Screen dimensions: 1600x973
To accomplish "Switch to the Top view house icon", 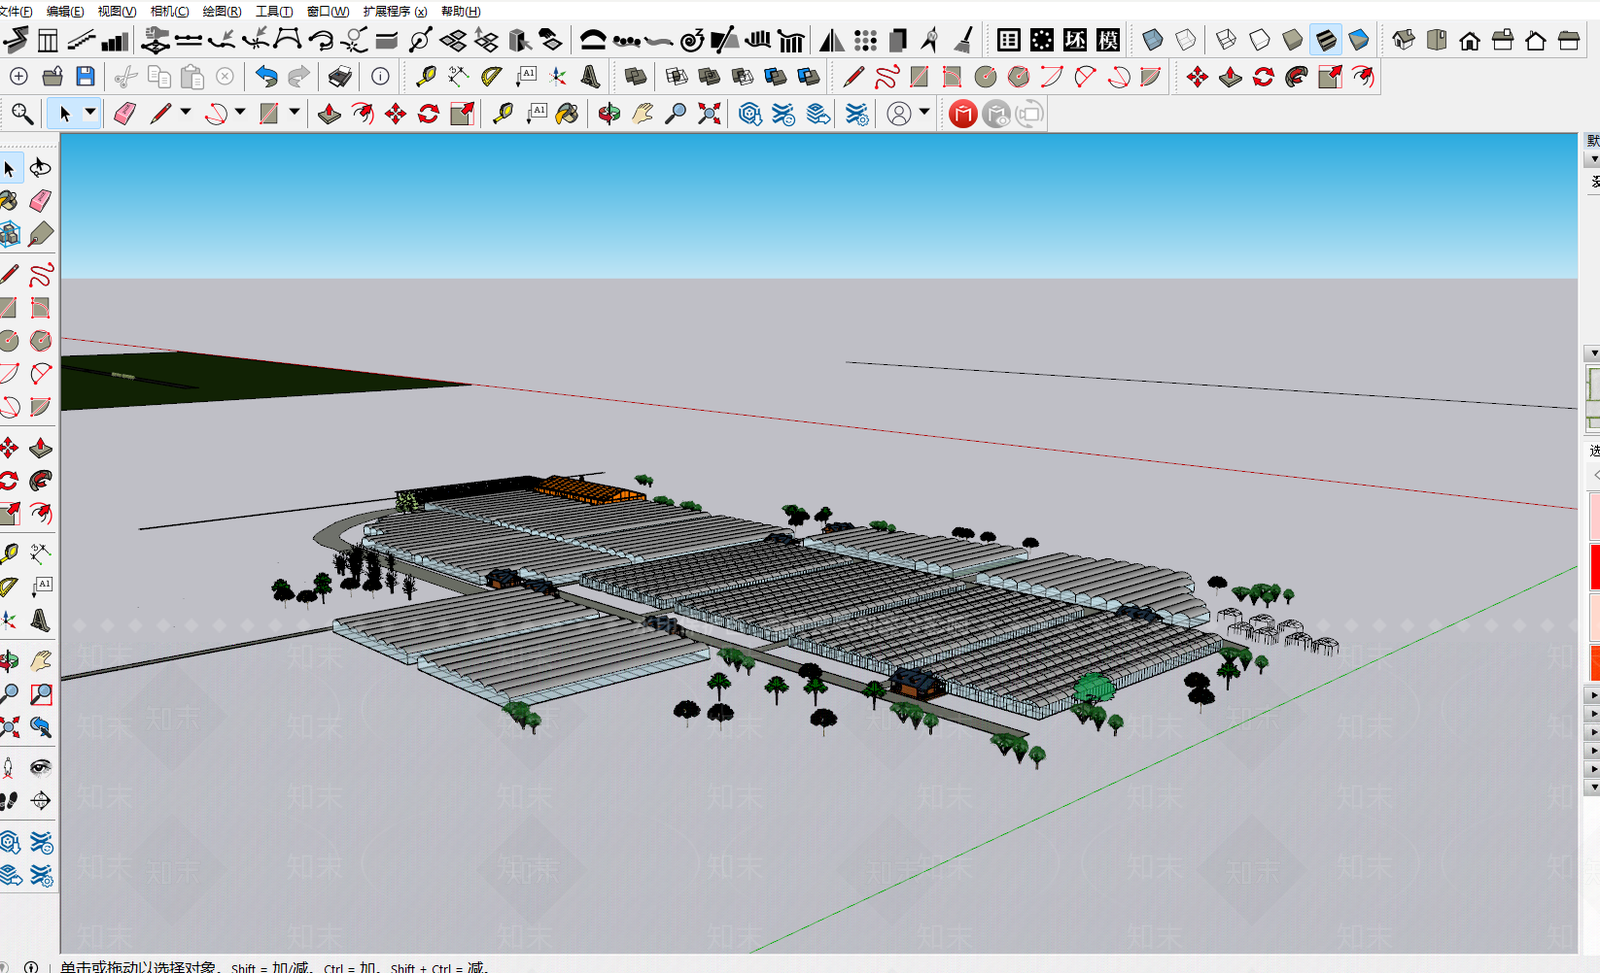I will pyautogui.click(x=1436, y=40).
